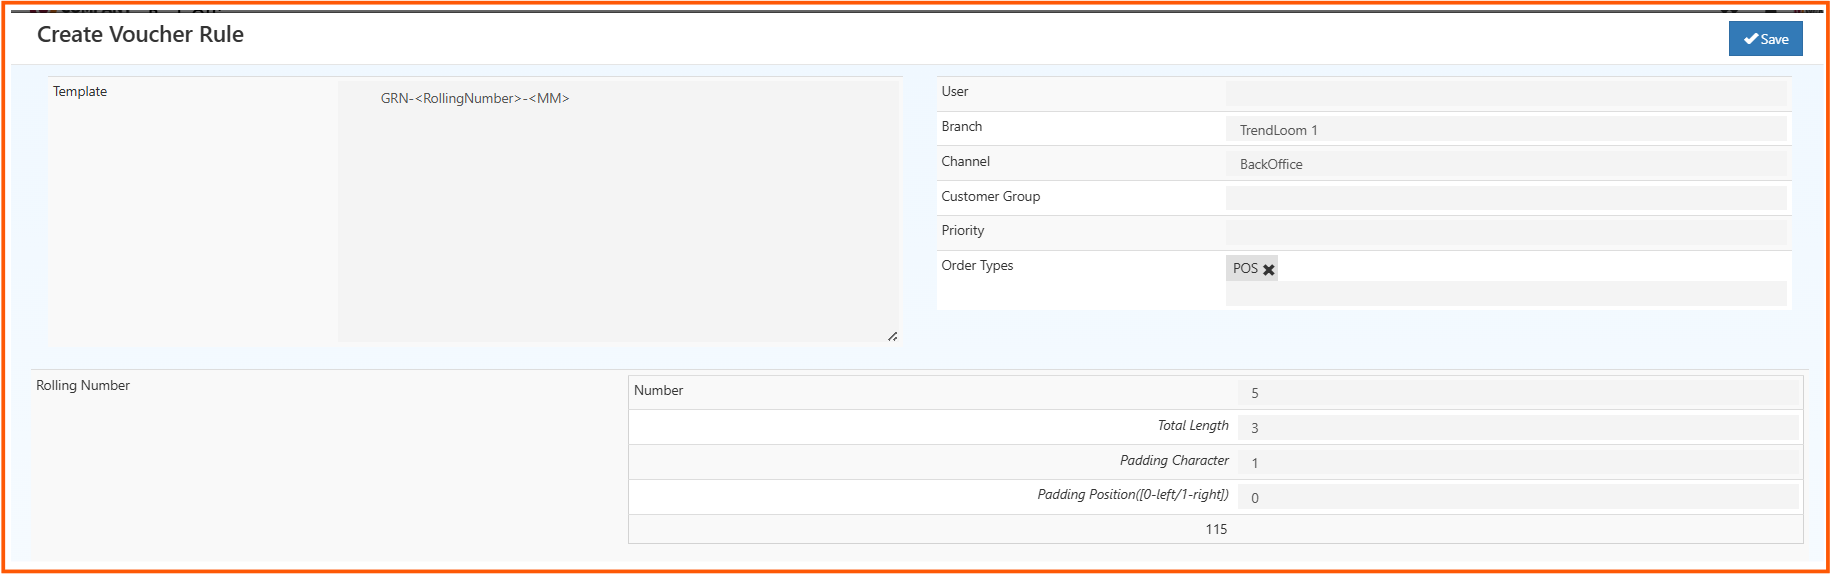Grab the Template box resize handle
The height and width of the screenshot is (574, 1830).
click(x=892, y=336)
